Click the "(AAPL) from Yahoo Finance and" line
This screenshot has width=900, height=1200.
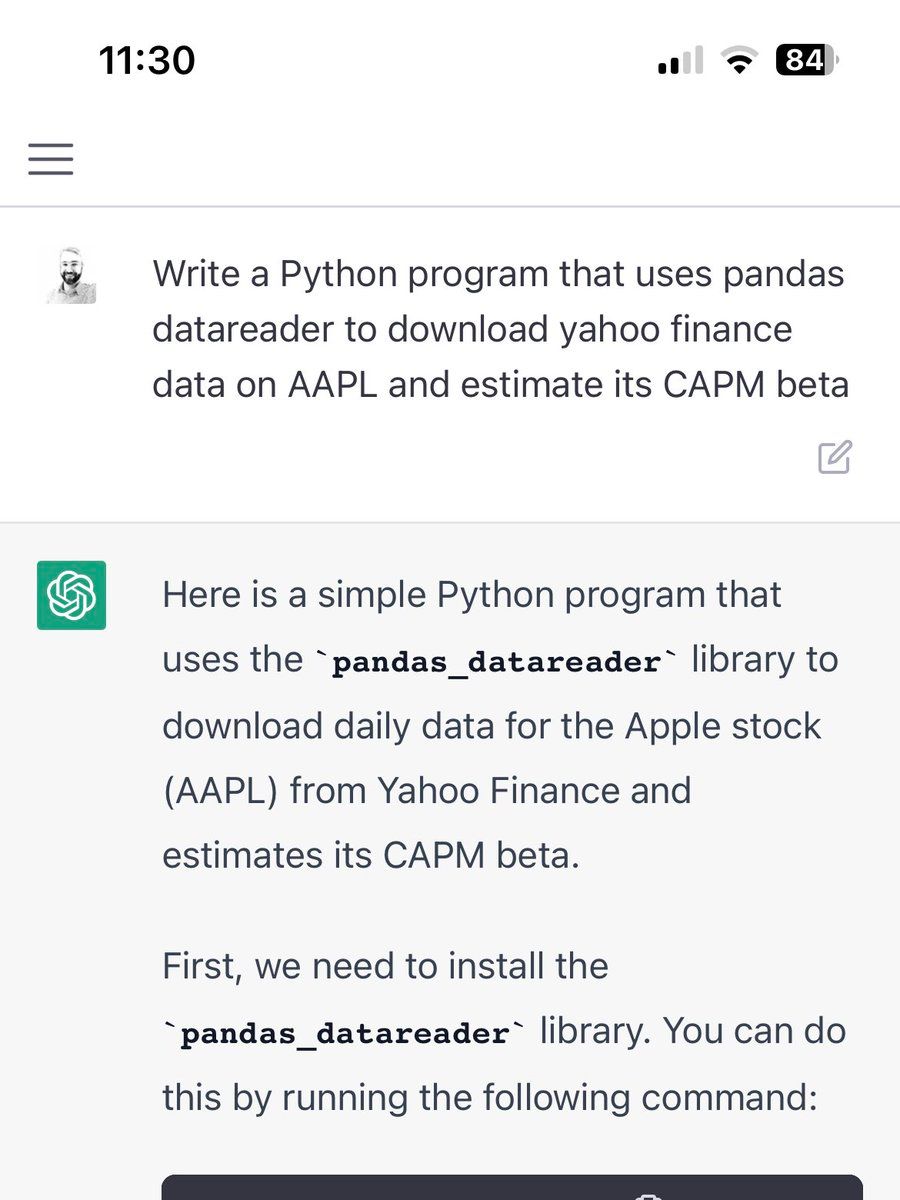coord(426,791)
